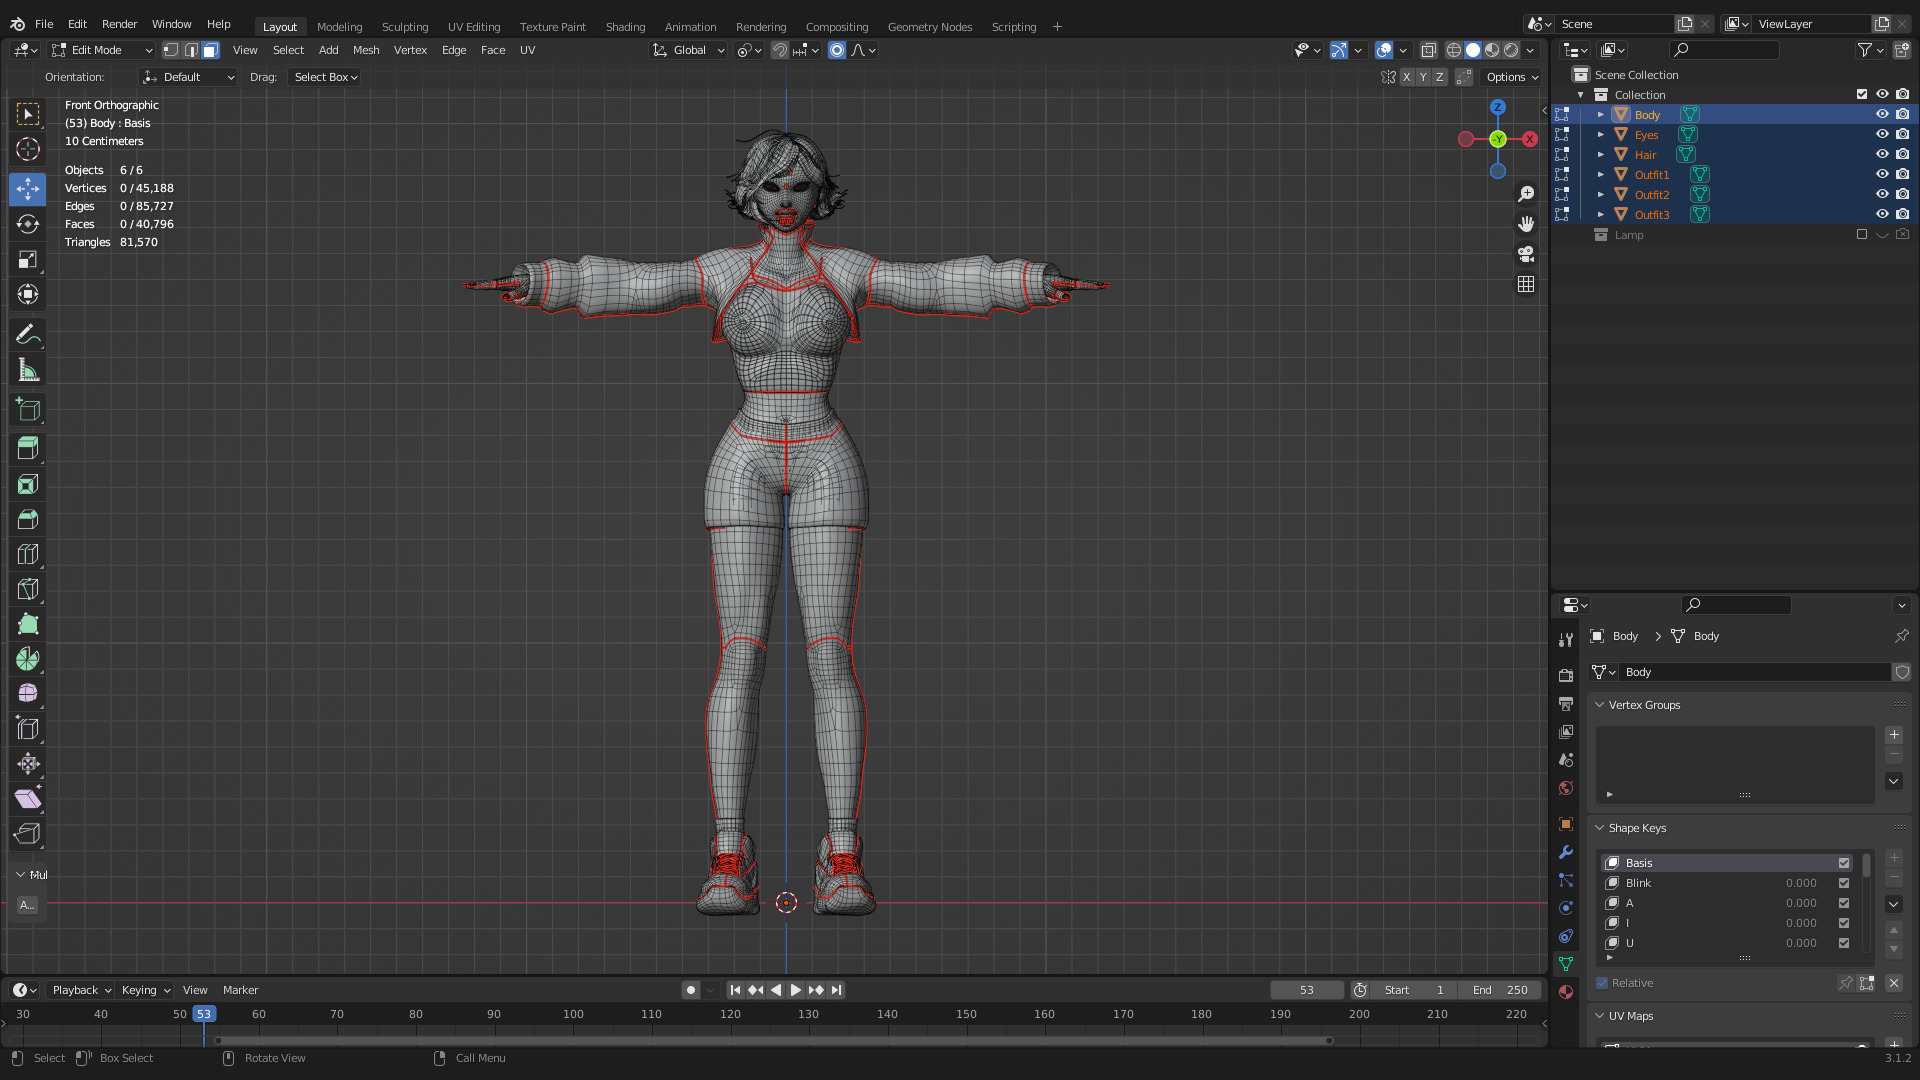Hide the Body object in viewport
Screen dimensions: 1920x1080
point(1882,114)
